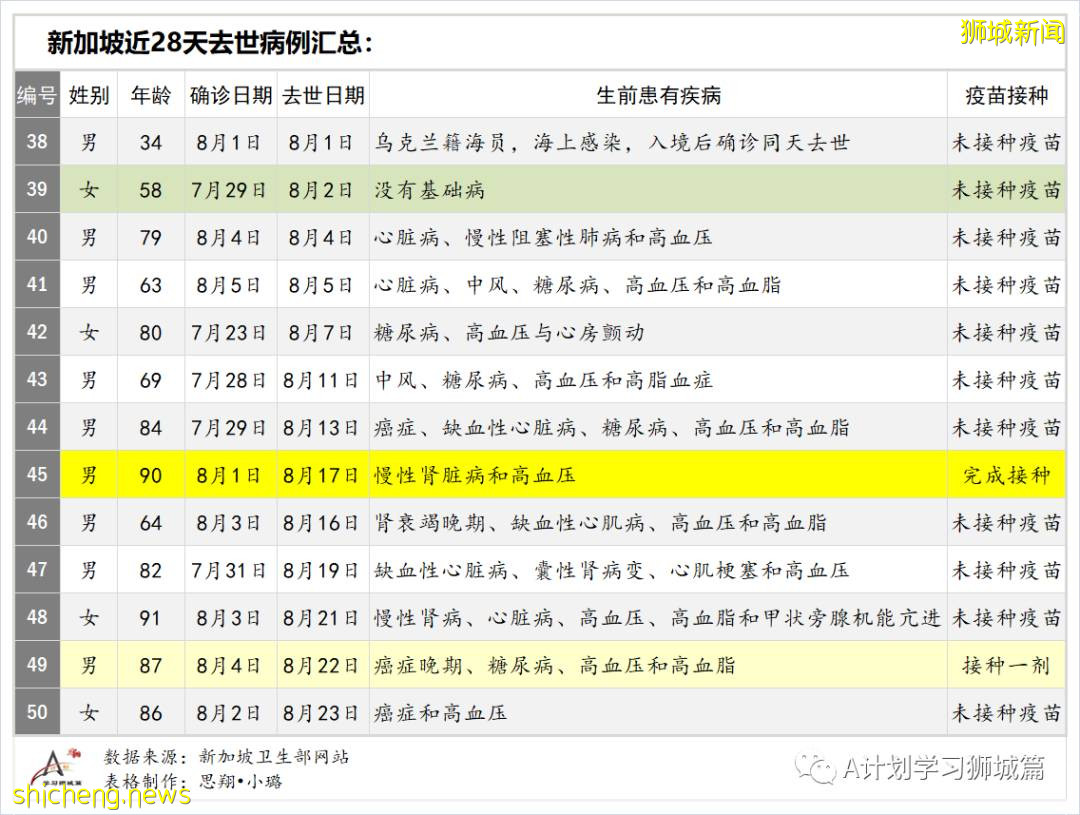Select the 姓别 column header
This screenshot has width=1080, height=815.
(x=89, y=95)
